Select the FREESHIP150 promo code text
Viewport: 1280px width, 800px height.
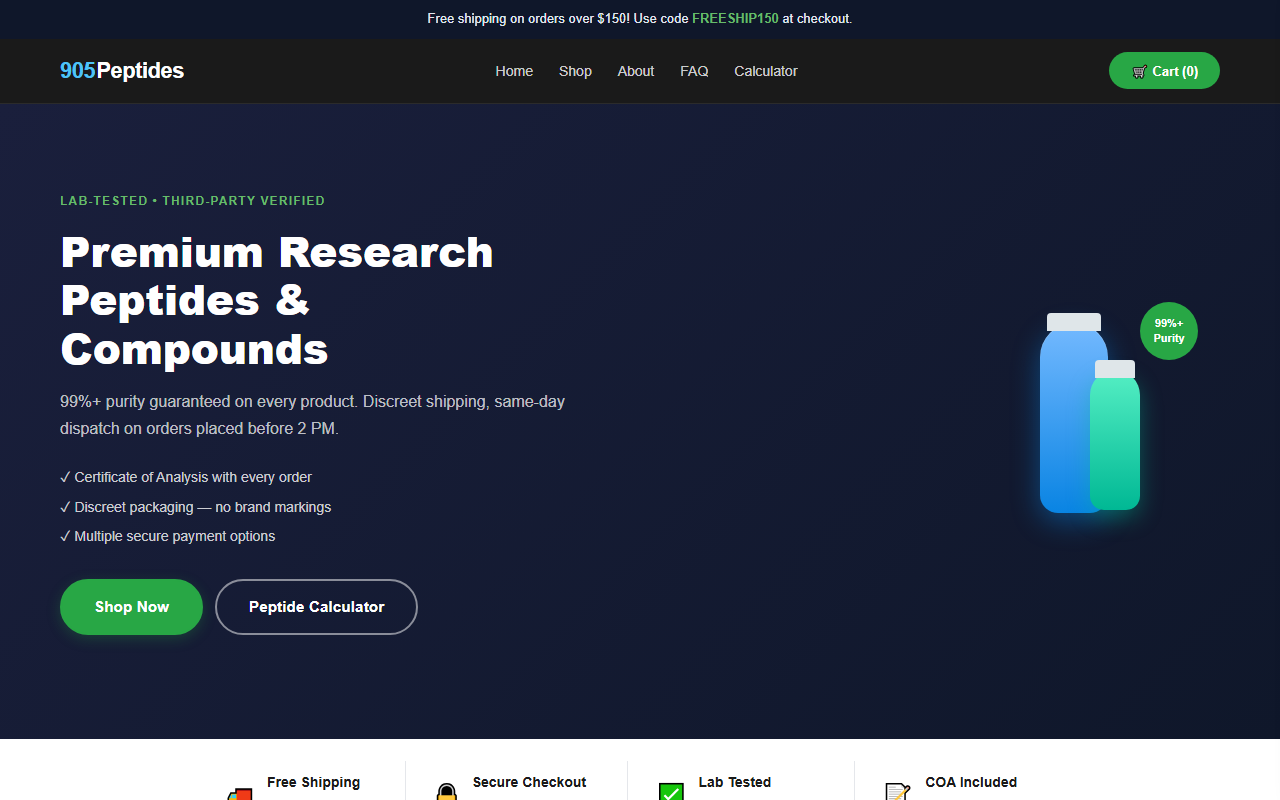[735, 19]
